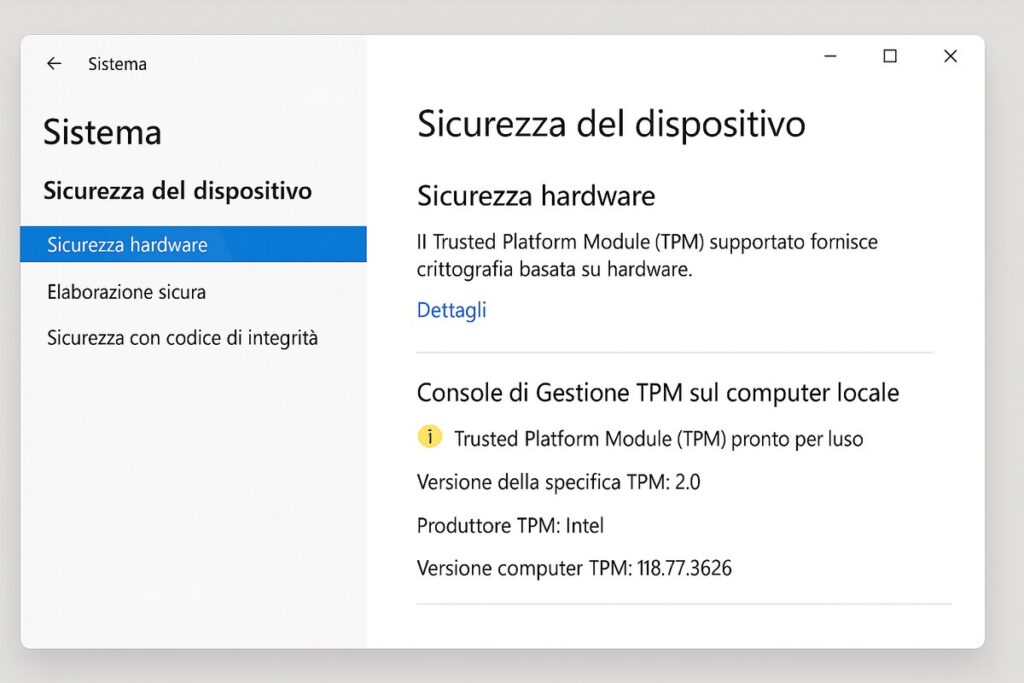The height and width of the screenshot is (683, 1024).
Task: Click the large Sistema sidebar heading
Action: (102, 132)
